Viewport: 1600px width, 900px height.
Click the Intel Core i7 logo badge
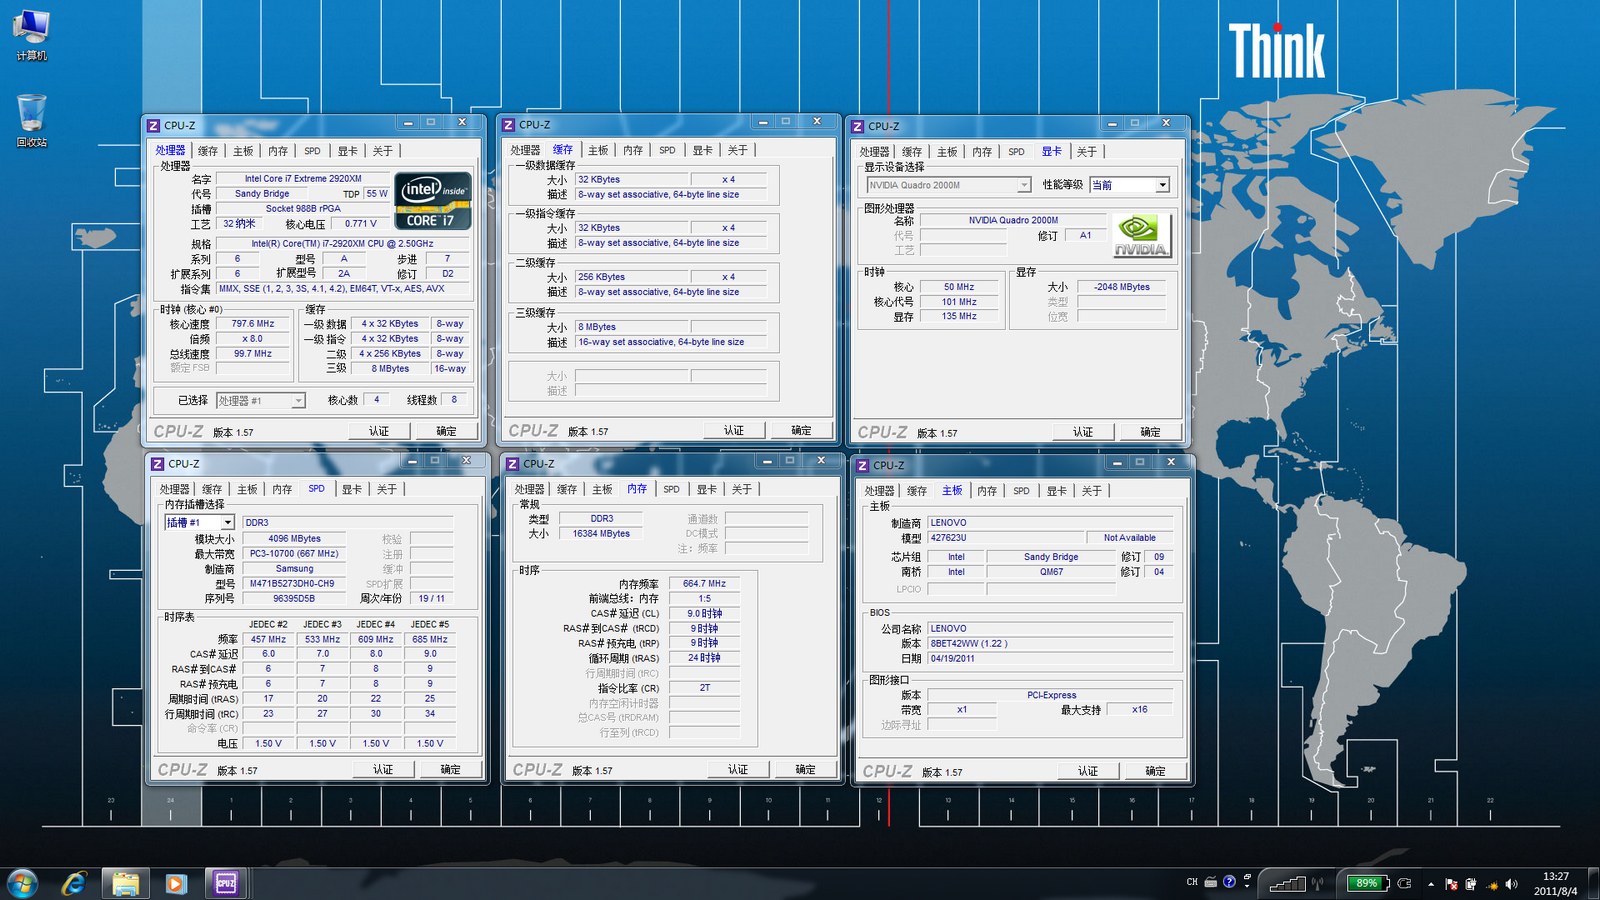coord(433,201)
